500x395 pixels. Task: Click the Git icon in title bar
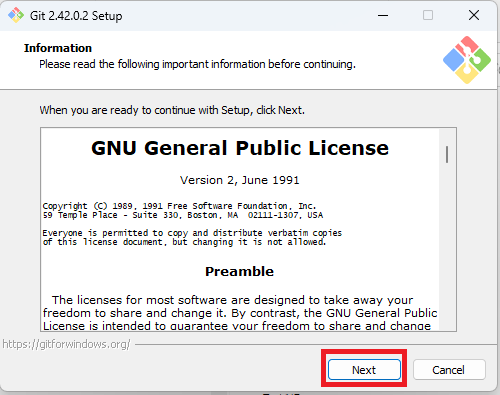pos(16,15)
